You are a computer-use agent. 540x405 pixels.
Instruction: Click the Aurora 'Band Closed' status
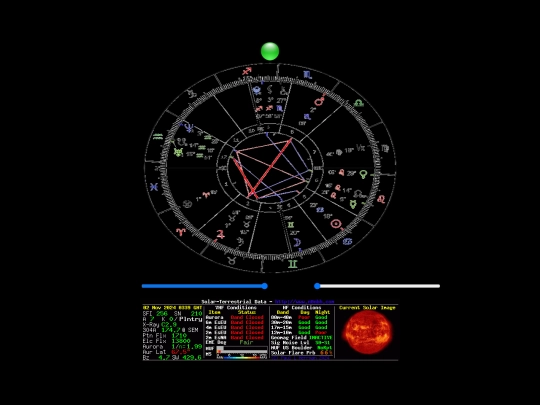[x=247, y=317]
